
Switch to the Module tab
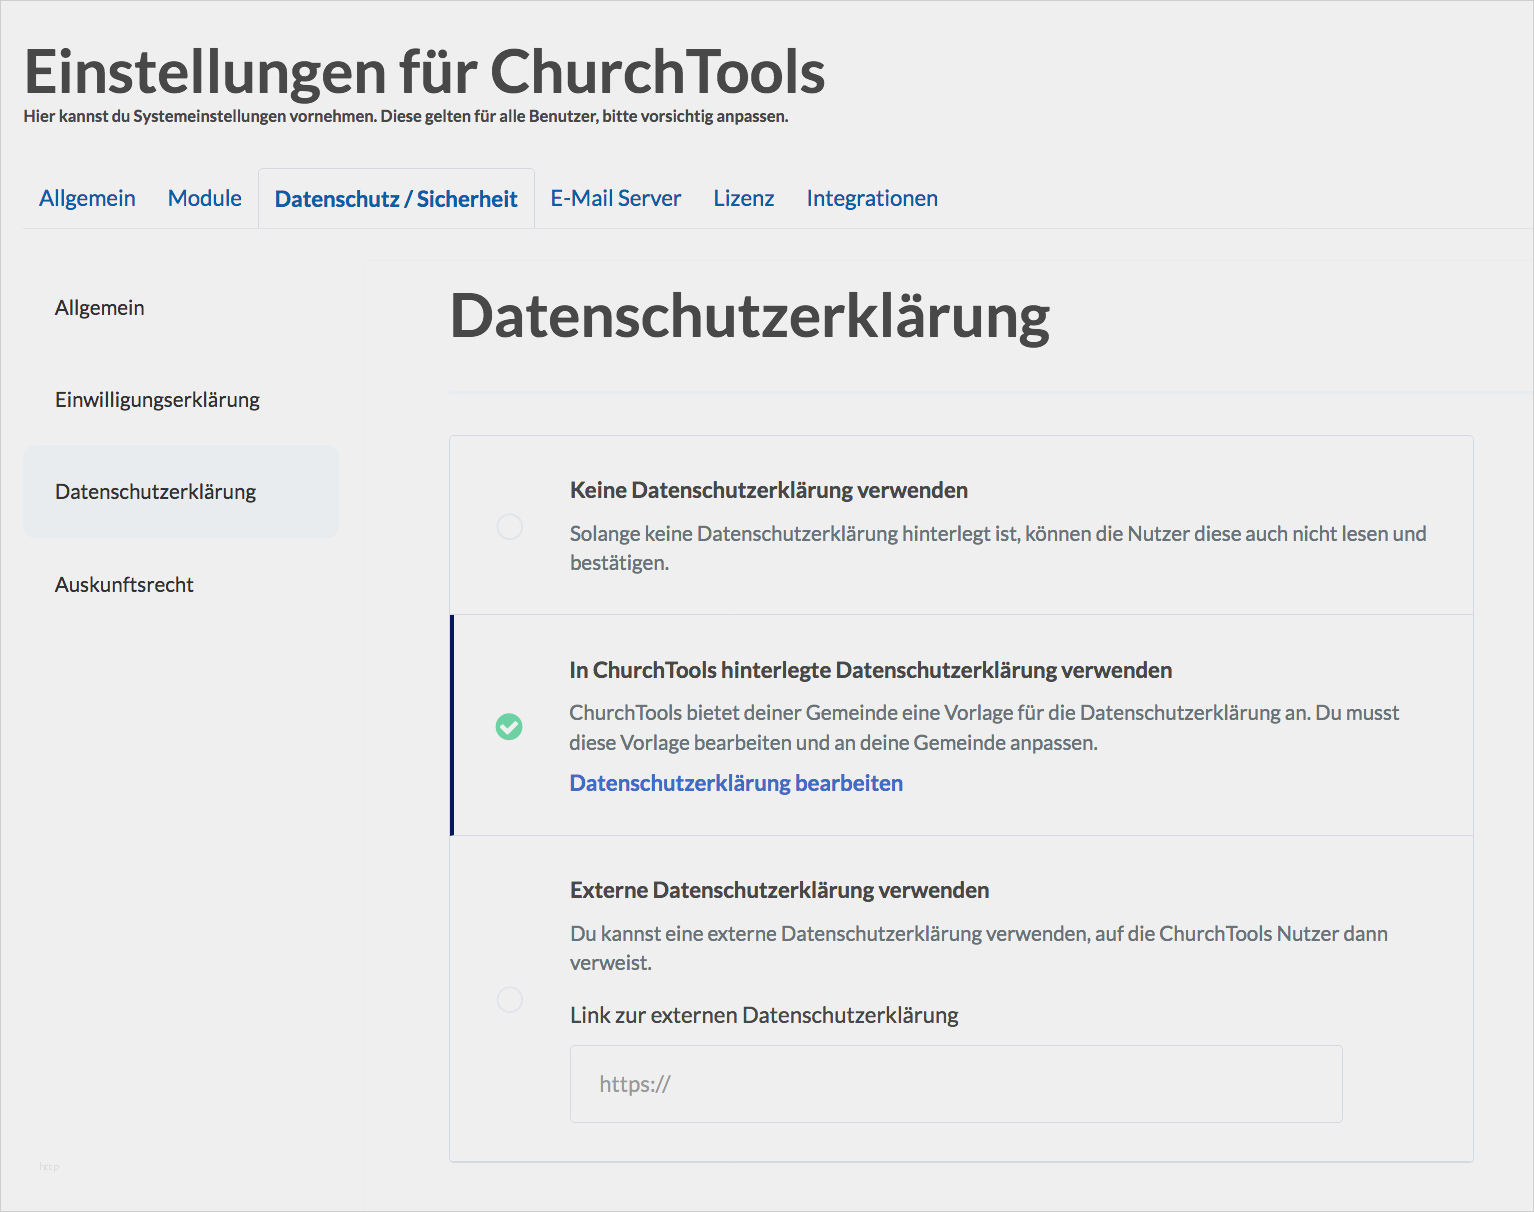[x=204, y=198]
